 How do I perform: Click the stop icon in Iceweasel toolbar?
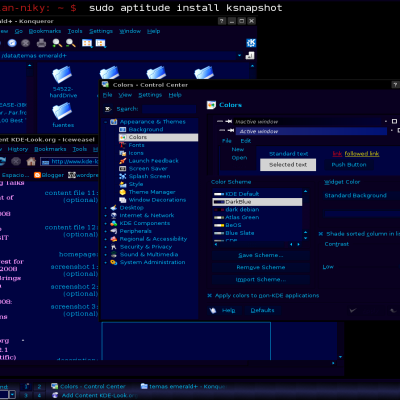click(x=16, y=162)
